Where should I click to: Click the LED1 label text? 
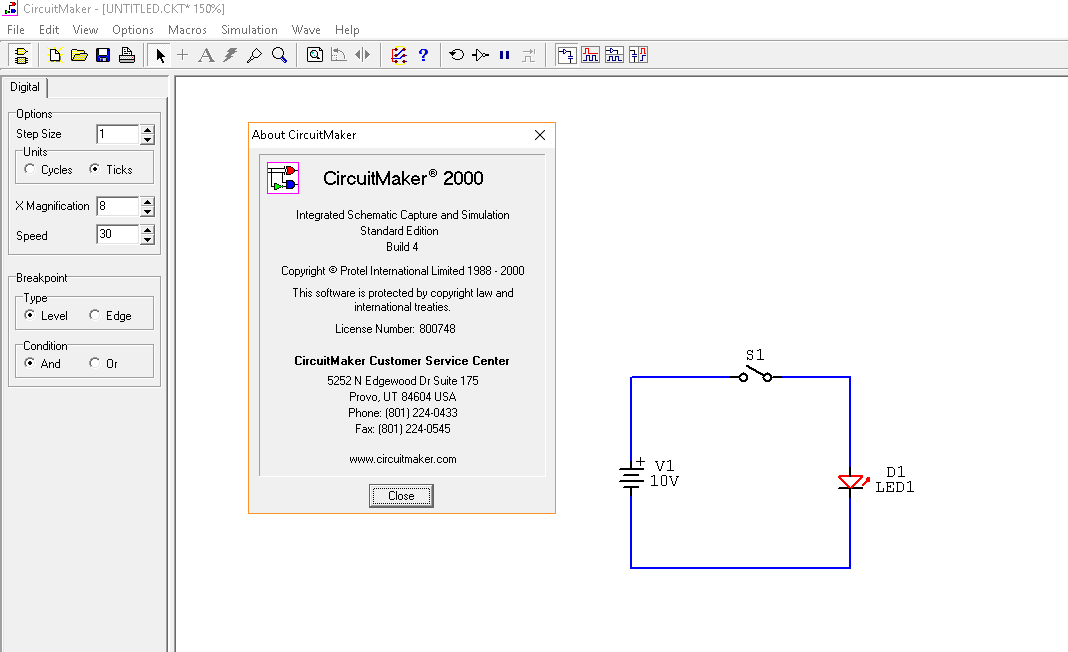point(894,487)
